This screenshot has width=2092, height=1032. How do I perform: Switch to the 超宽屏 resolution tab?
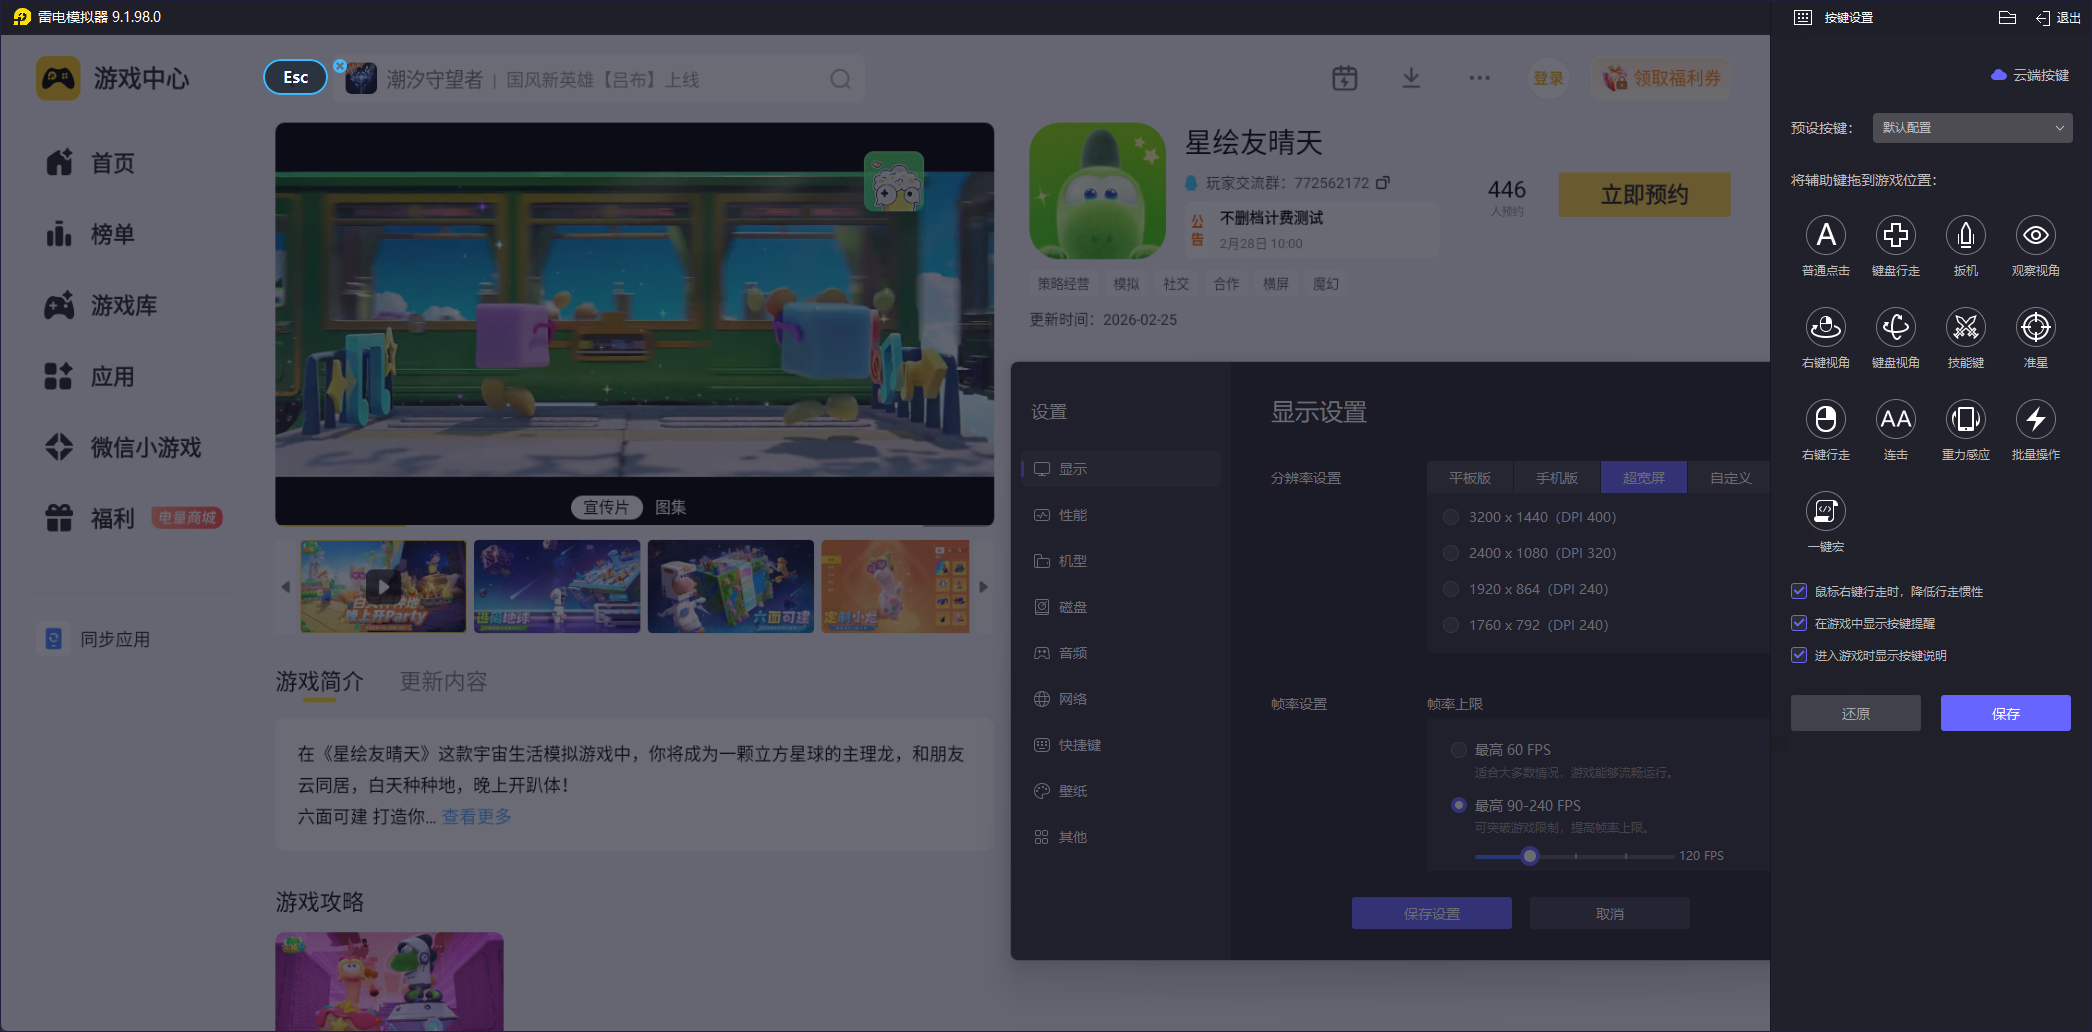tap(1644, 478)
